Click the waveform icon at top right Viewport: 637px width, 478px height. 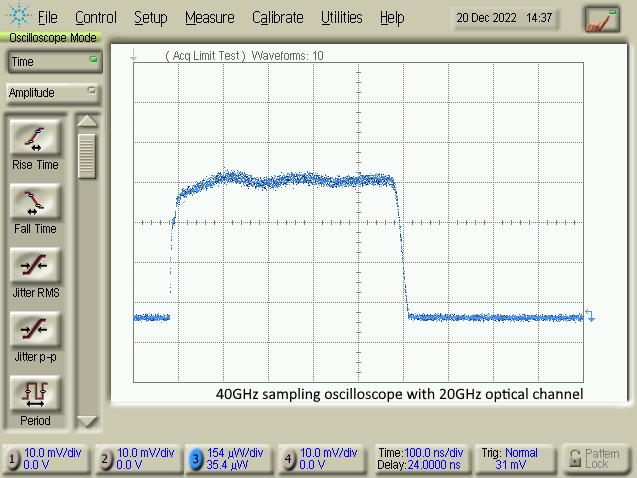pyautogui.click(x=603, y=18)
